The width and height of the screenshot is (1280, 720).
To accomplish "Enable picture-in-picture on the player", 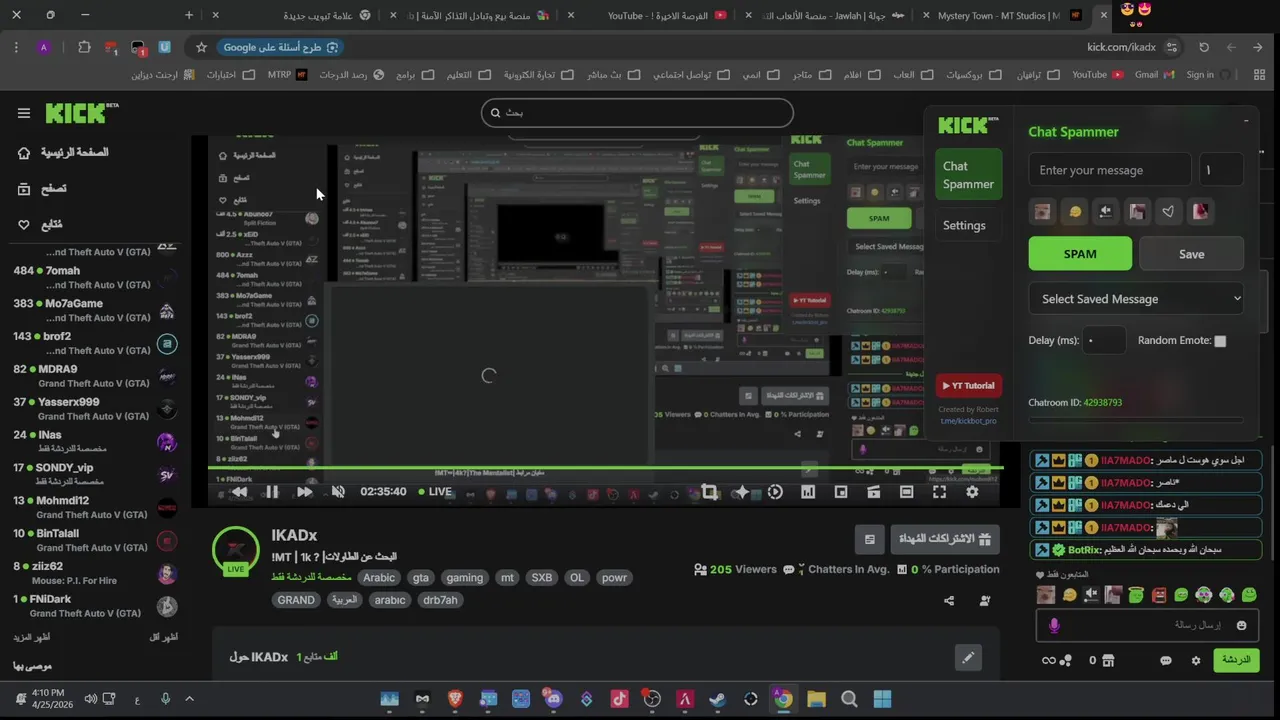I will [x=841, y=492].
